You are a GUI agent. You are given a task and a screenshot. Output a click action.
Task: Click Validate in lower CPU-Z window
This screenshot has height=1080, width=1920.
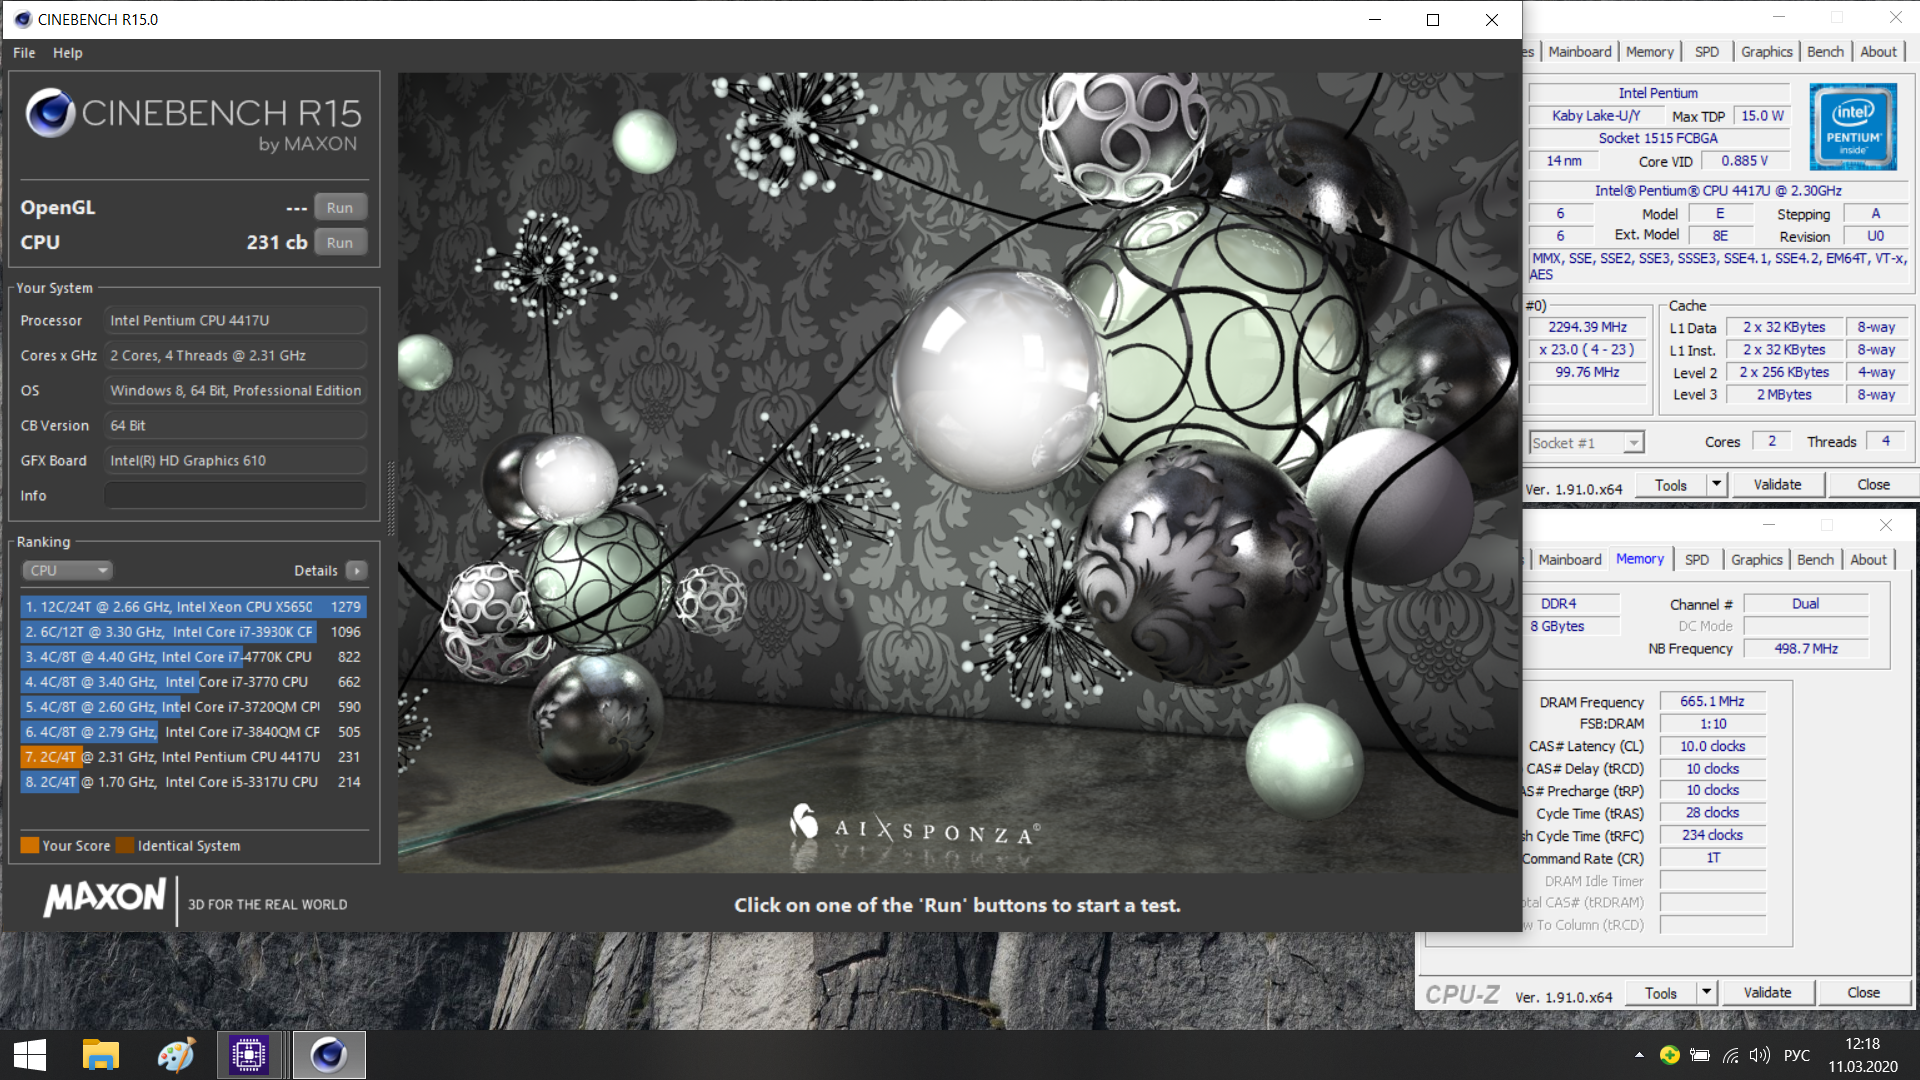click(x=1767, y=993)
